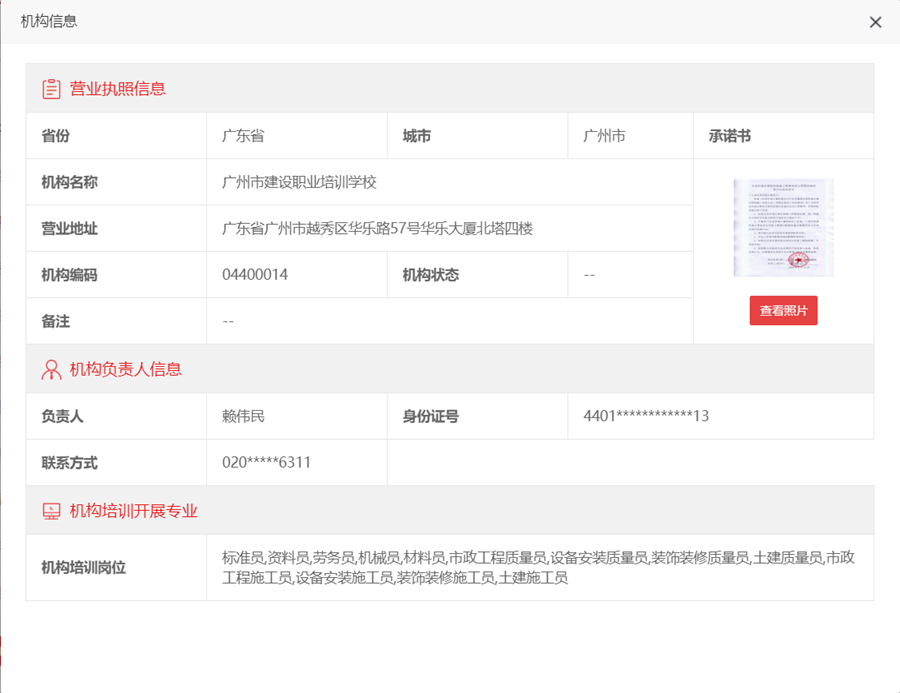The height and width of the screenshot is (693, 900).
Task: Click the 查看照片 button
Action: click(783, 311)
